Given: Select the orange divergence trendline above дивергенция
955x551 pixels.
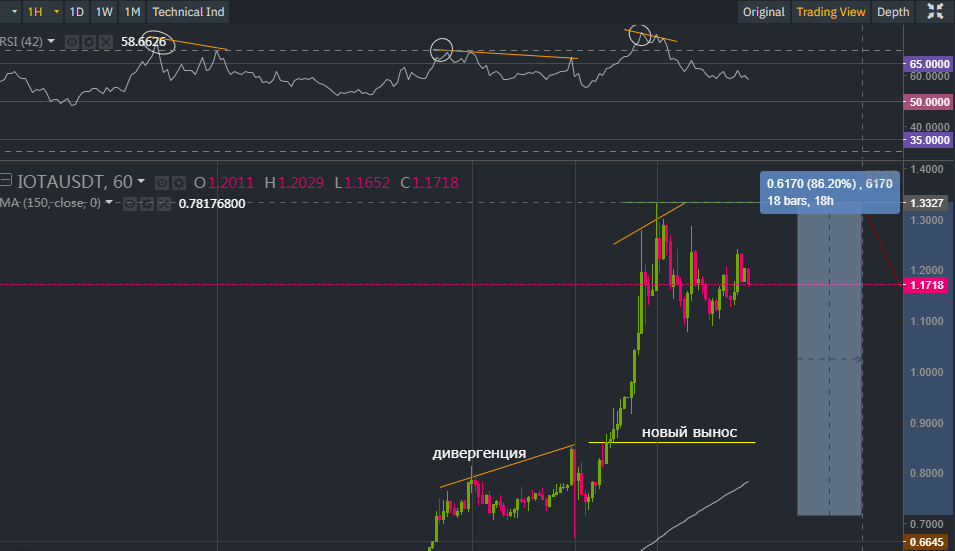Looking at the screenshot, I should (507, 466).
